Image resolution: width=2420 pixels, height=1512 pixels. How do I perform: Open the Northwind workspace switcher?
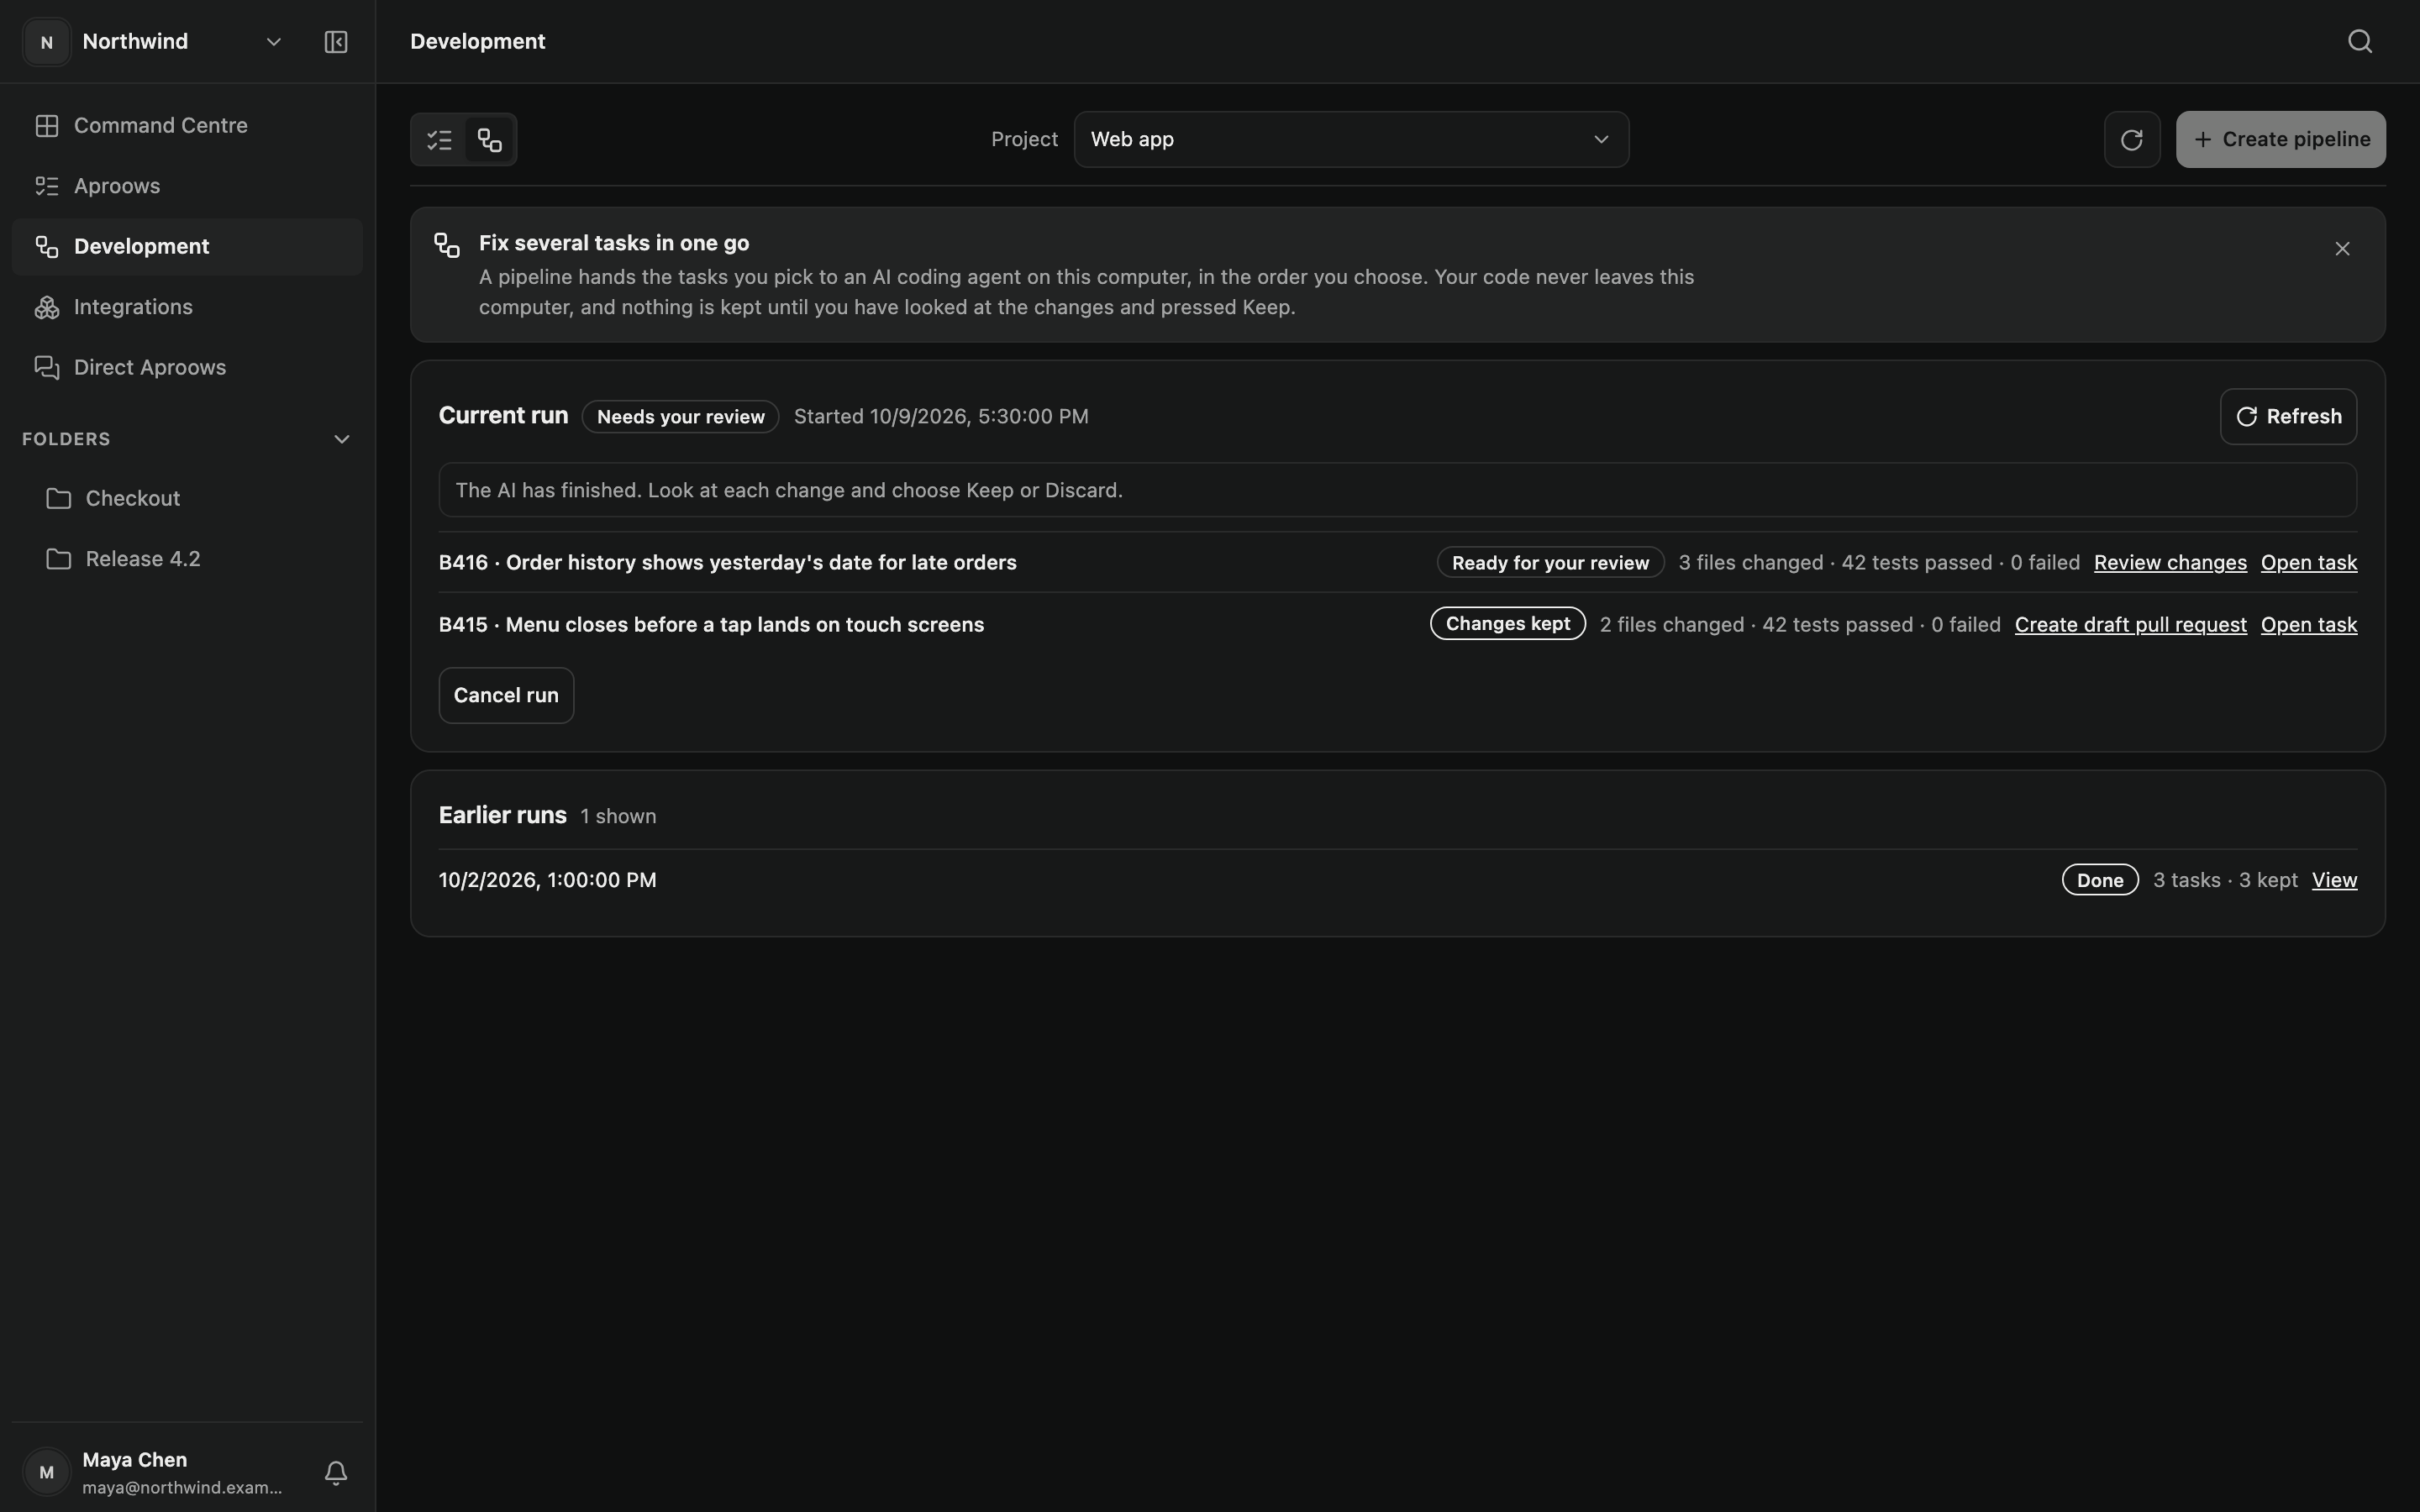pyautogui.click(x=154, y=42)
